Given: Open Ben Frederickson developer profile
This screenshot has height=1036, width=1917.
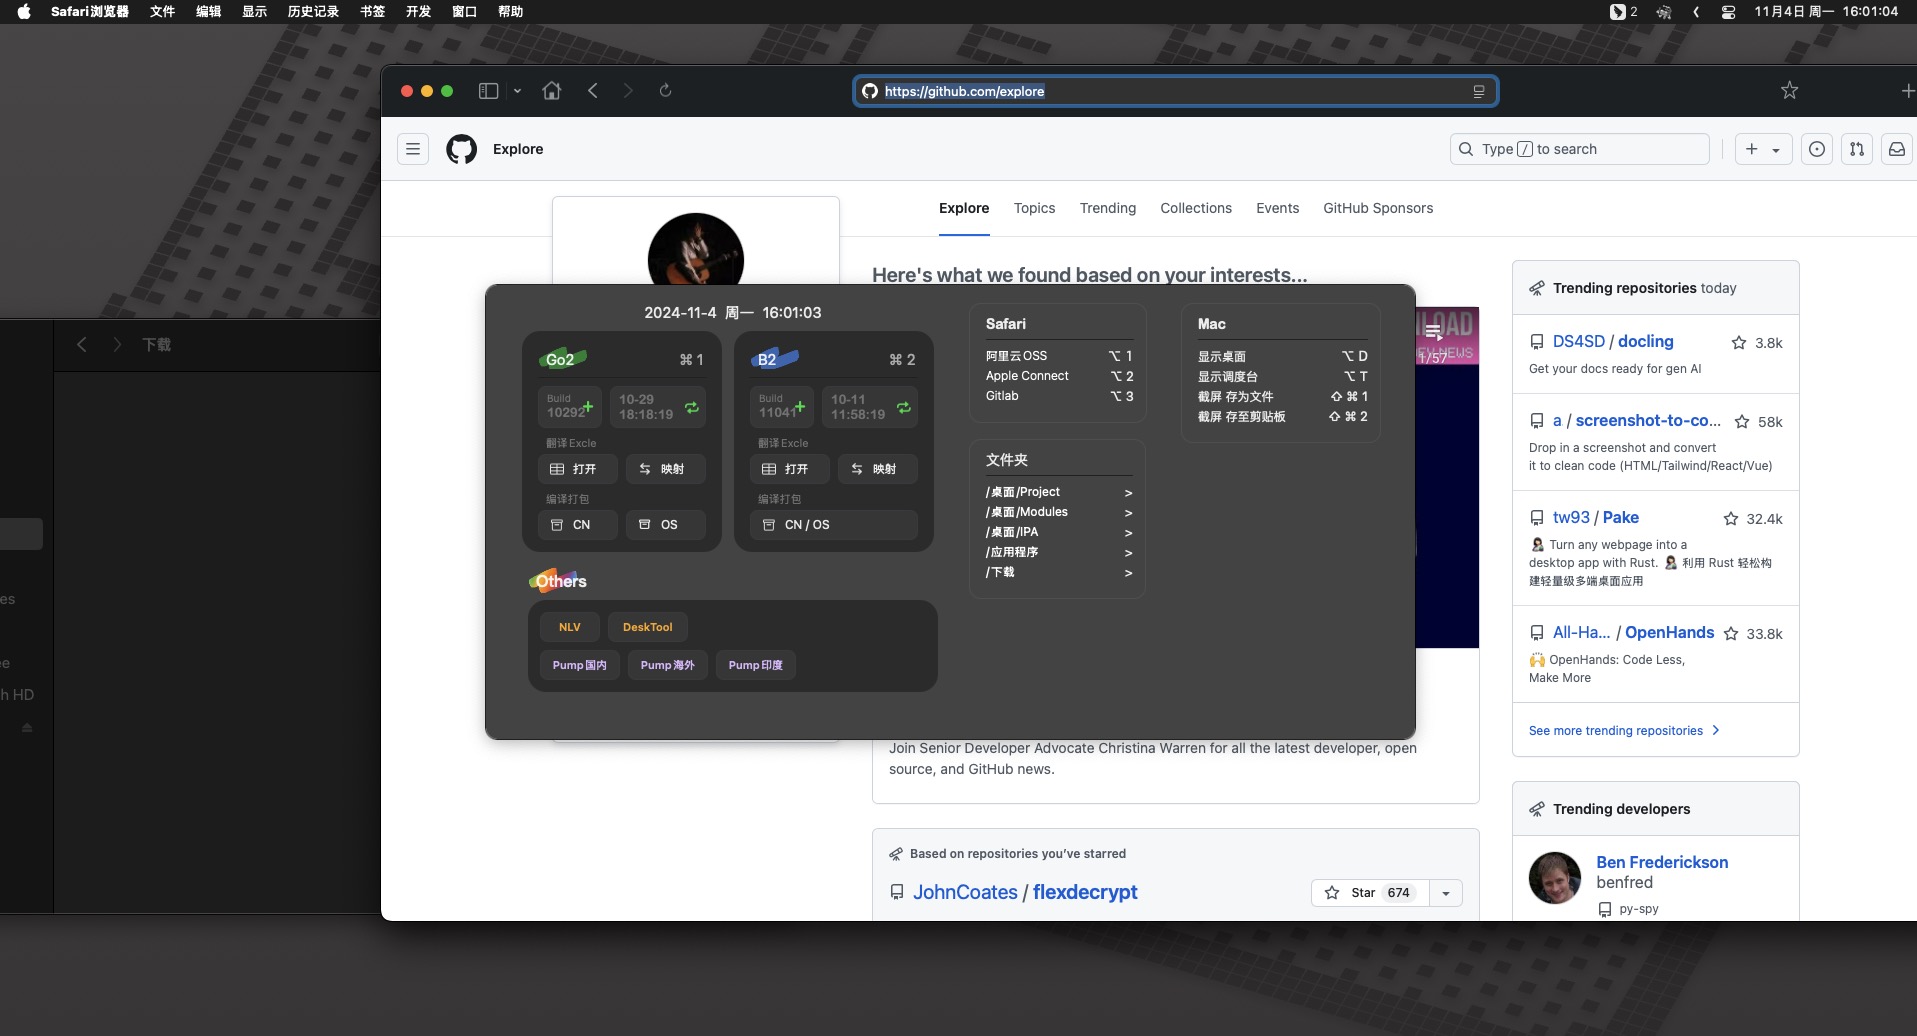Looking at the screenshot, I should tap(1662, 862).
